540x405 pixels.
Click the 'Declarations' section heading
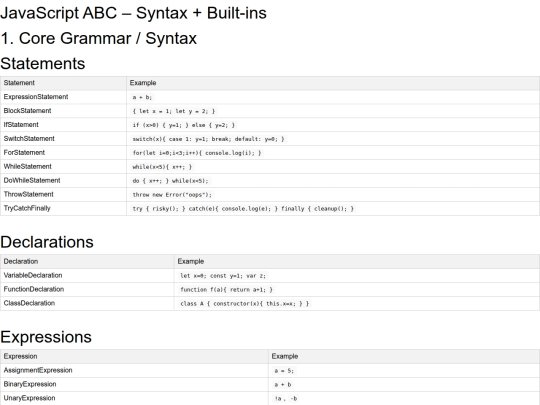[x=47, y=242]
